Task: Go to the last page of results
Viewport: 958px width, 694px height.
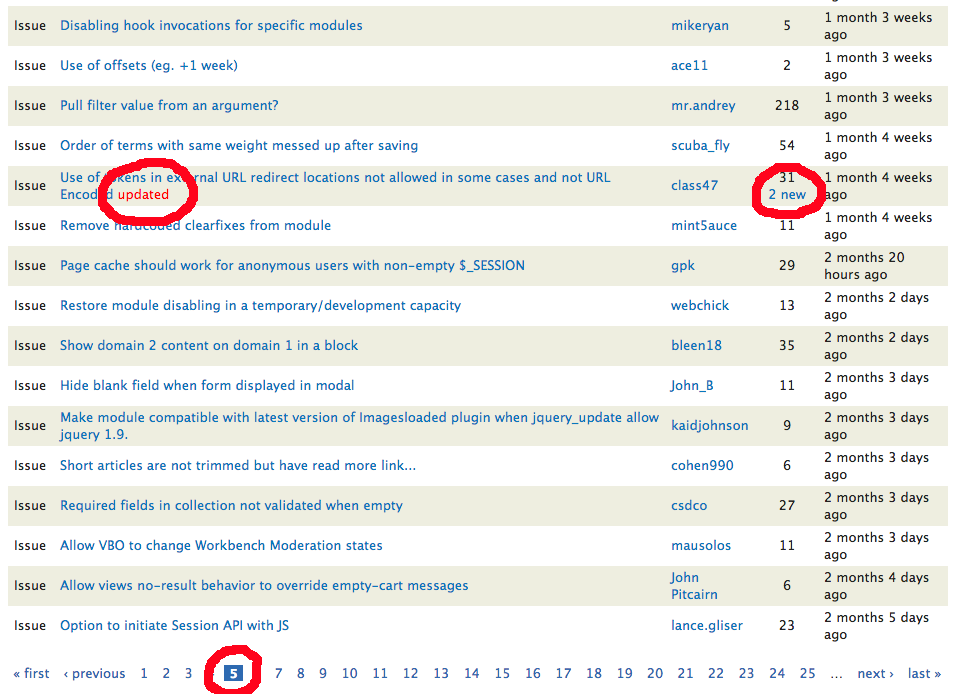Action: click(x=922, y=673)
